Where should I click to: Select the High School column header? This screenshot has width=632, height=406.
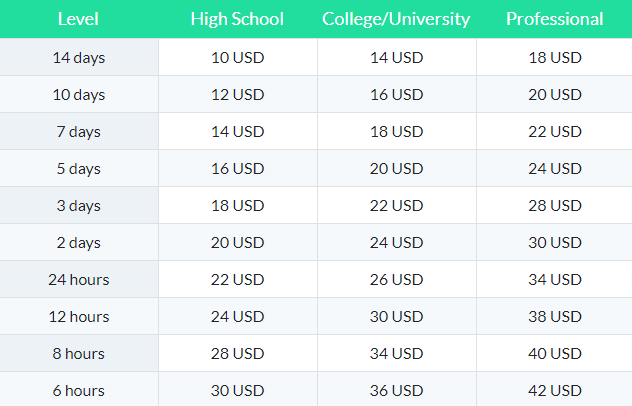point(237,19)
